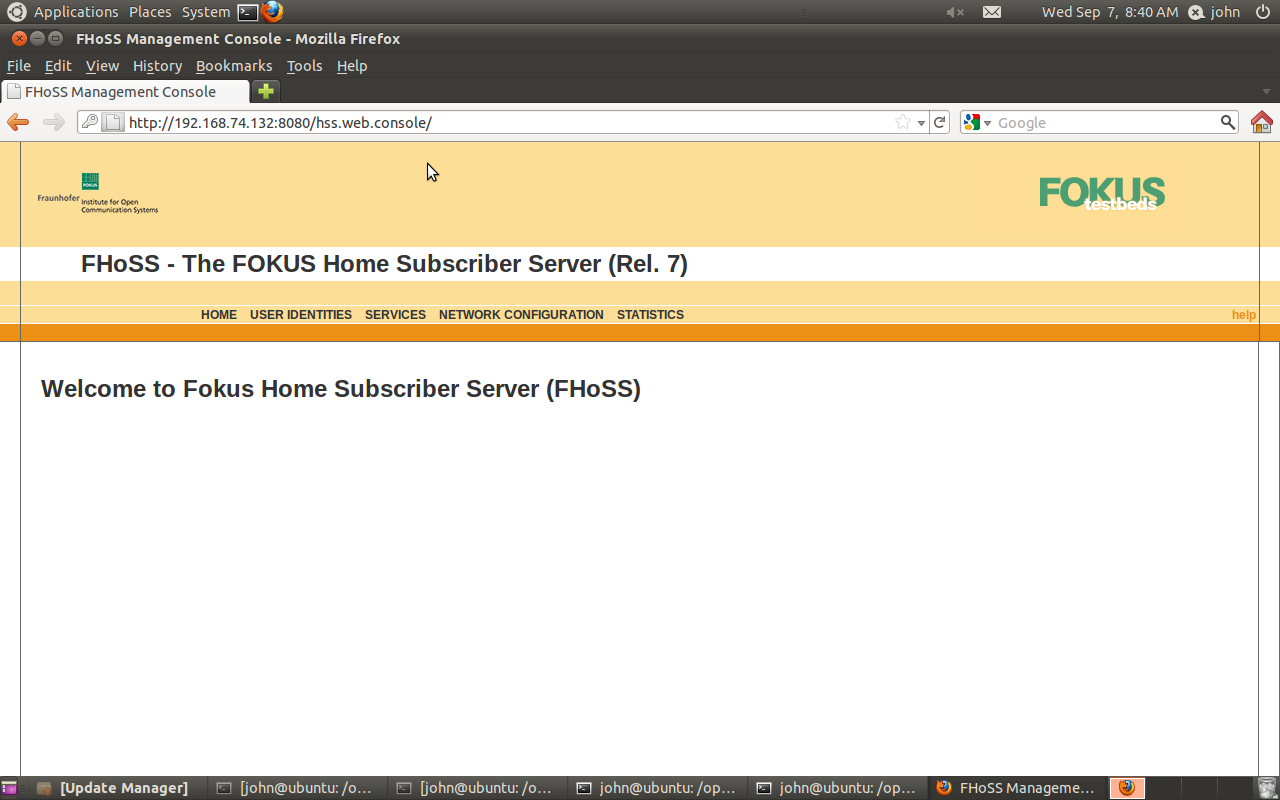
Task: Click the Welcome to Fokus Home Subscriber Server text
Action: tap(341, 389)
